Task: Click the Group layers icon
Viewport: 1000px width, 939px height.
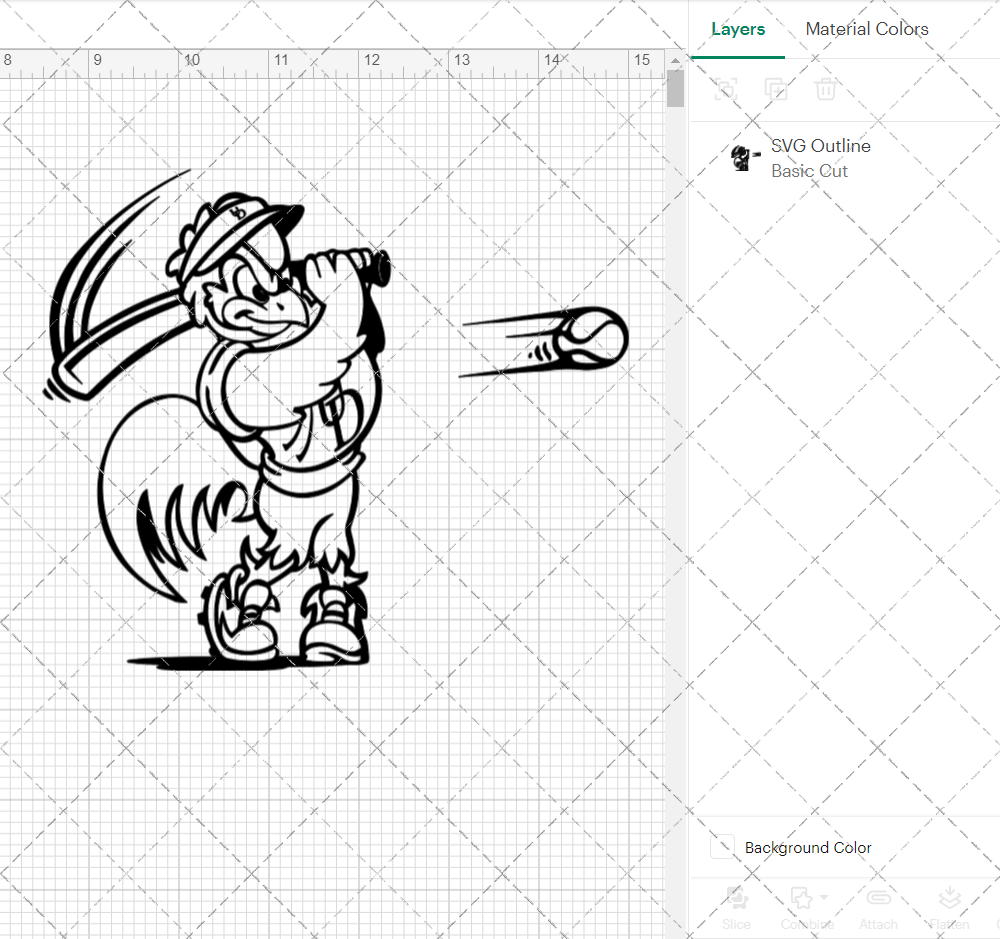Action: (726, 89)
